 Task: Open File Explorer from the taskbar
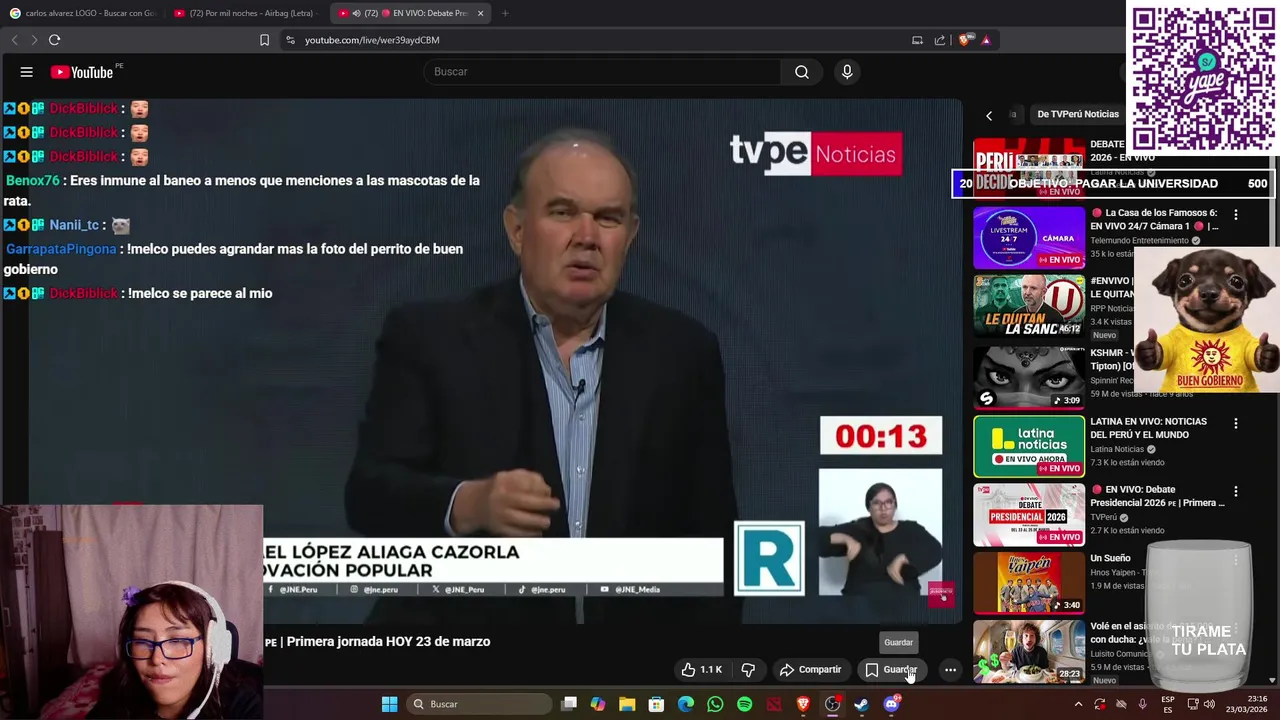627,704
